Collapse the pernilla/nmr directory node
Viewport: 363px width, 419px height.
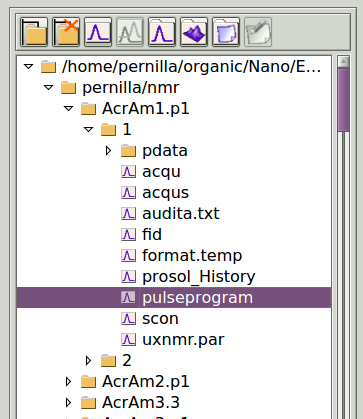click(48, 87)
